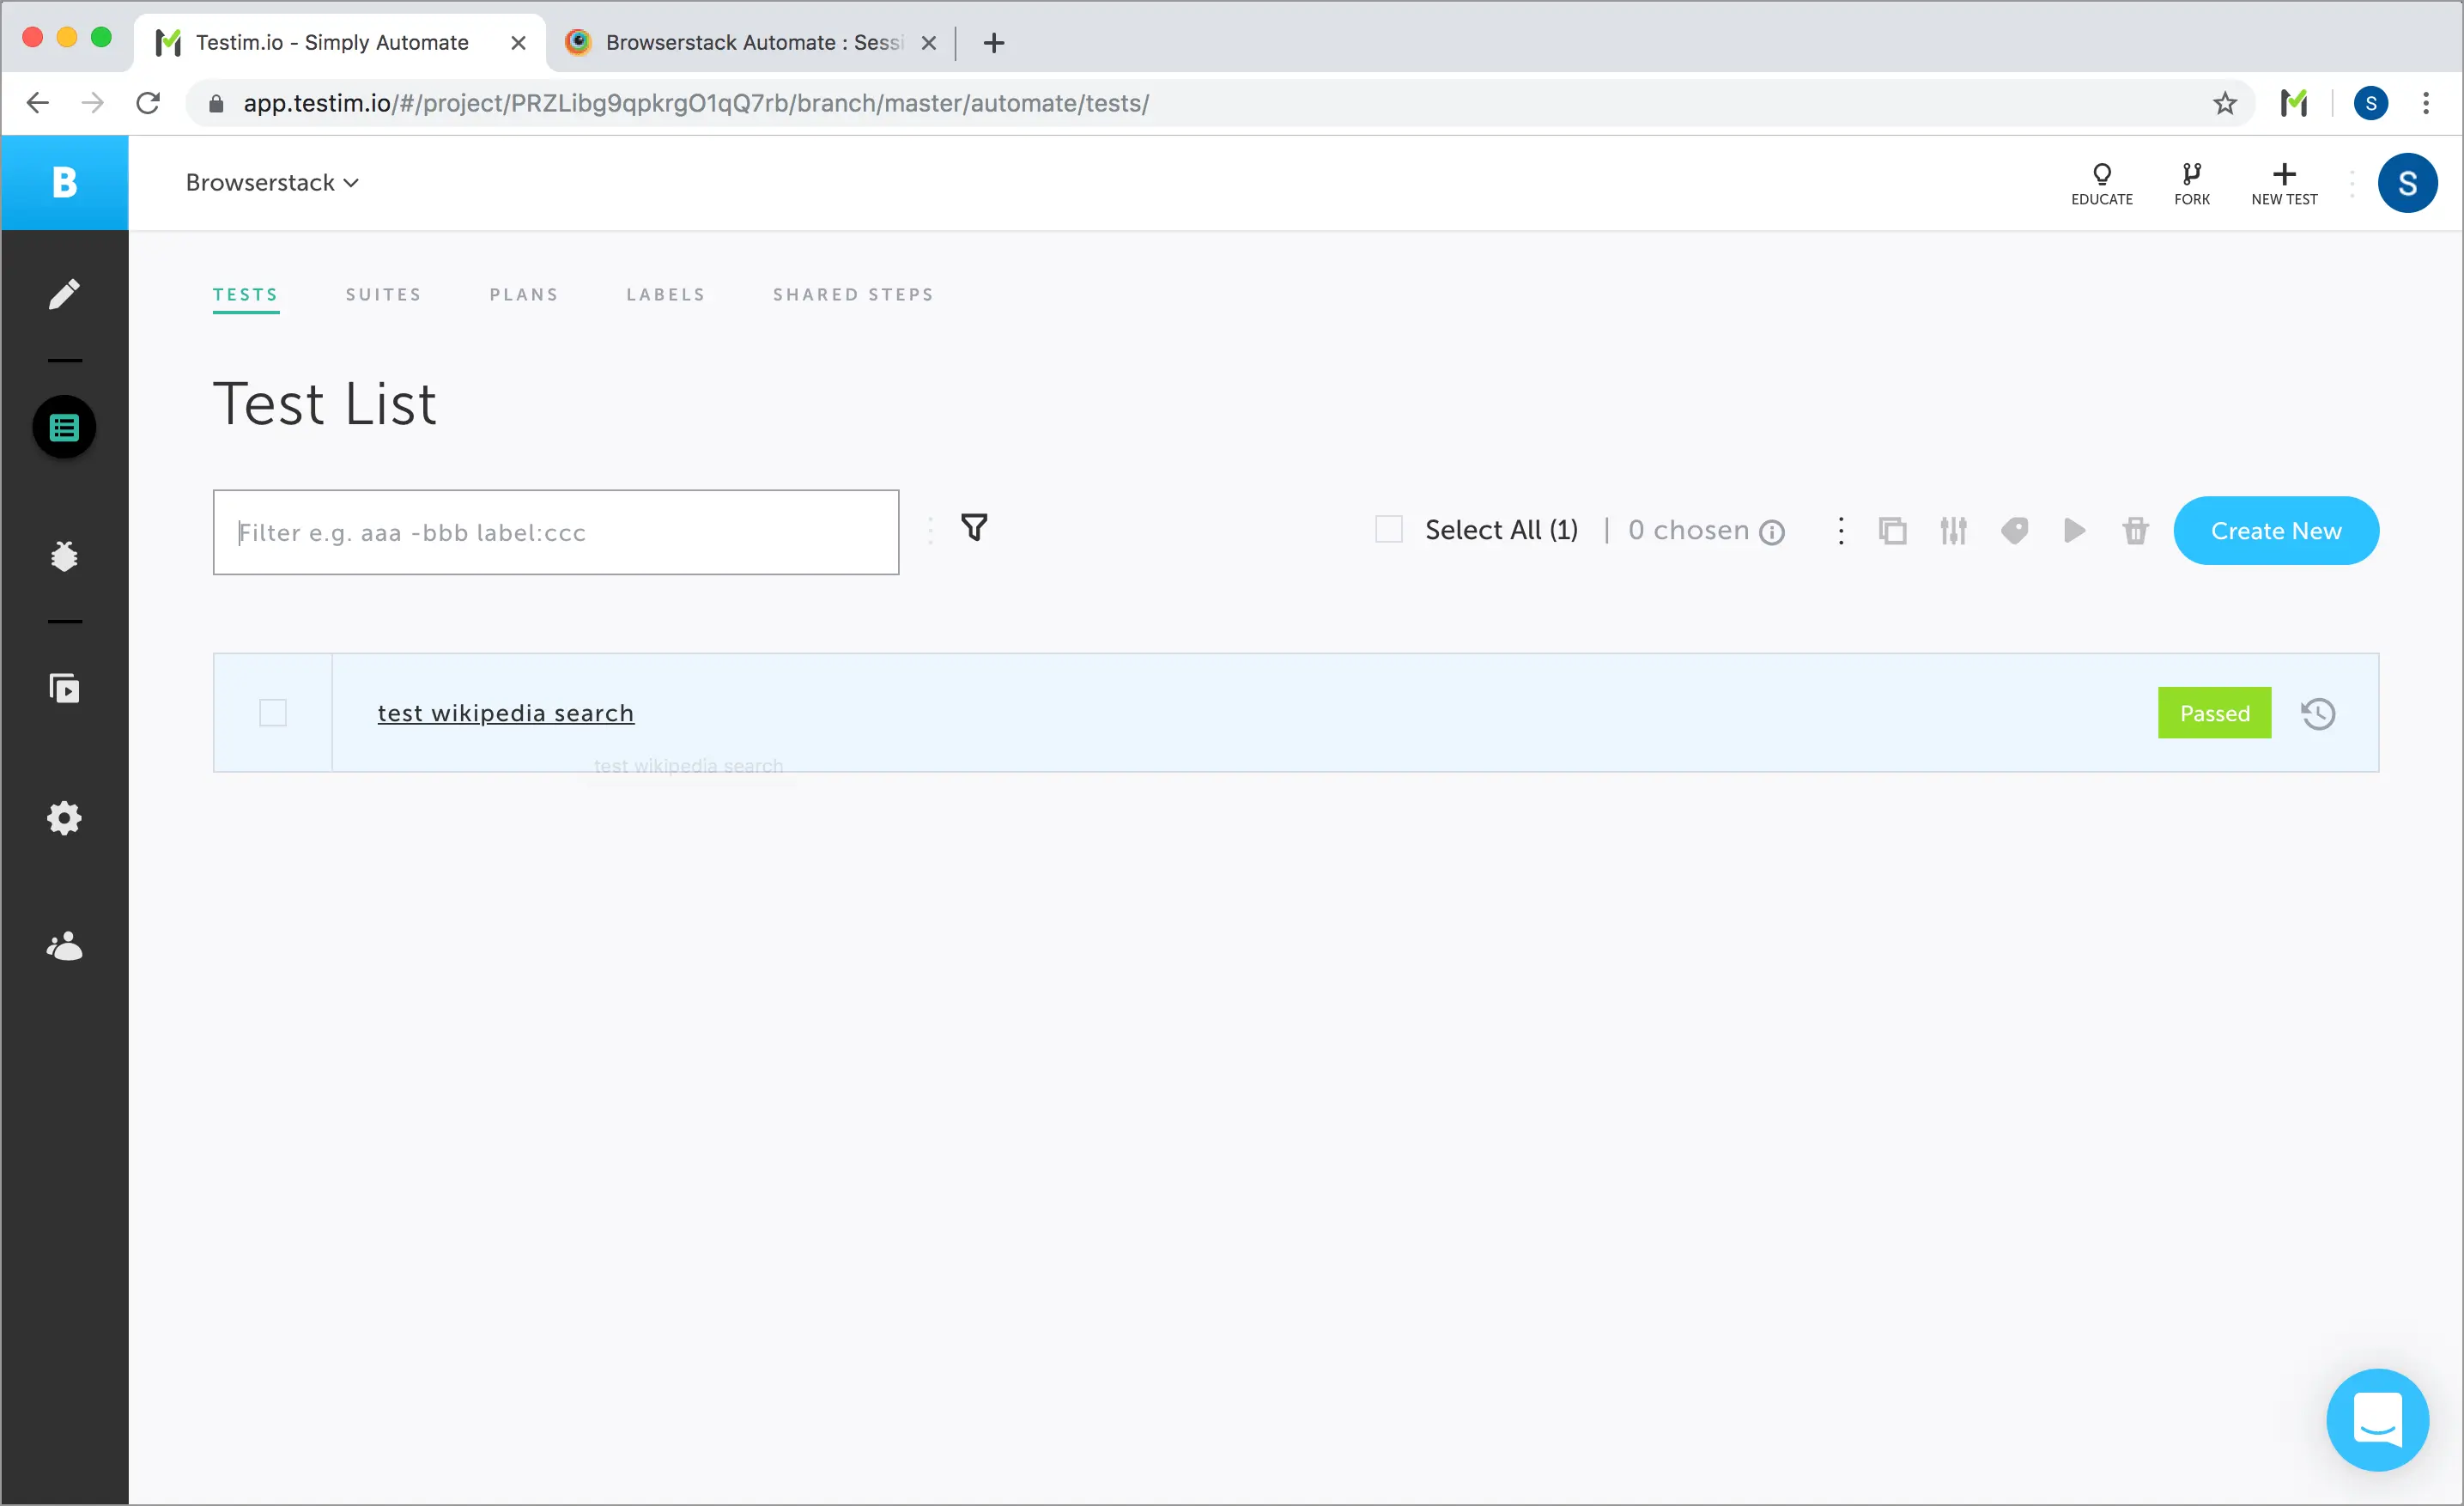
Task: Run selected tests with play icon
Action: [2074, 530]
